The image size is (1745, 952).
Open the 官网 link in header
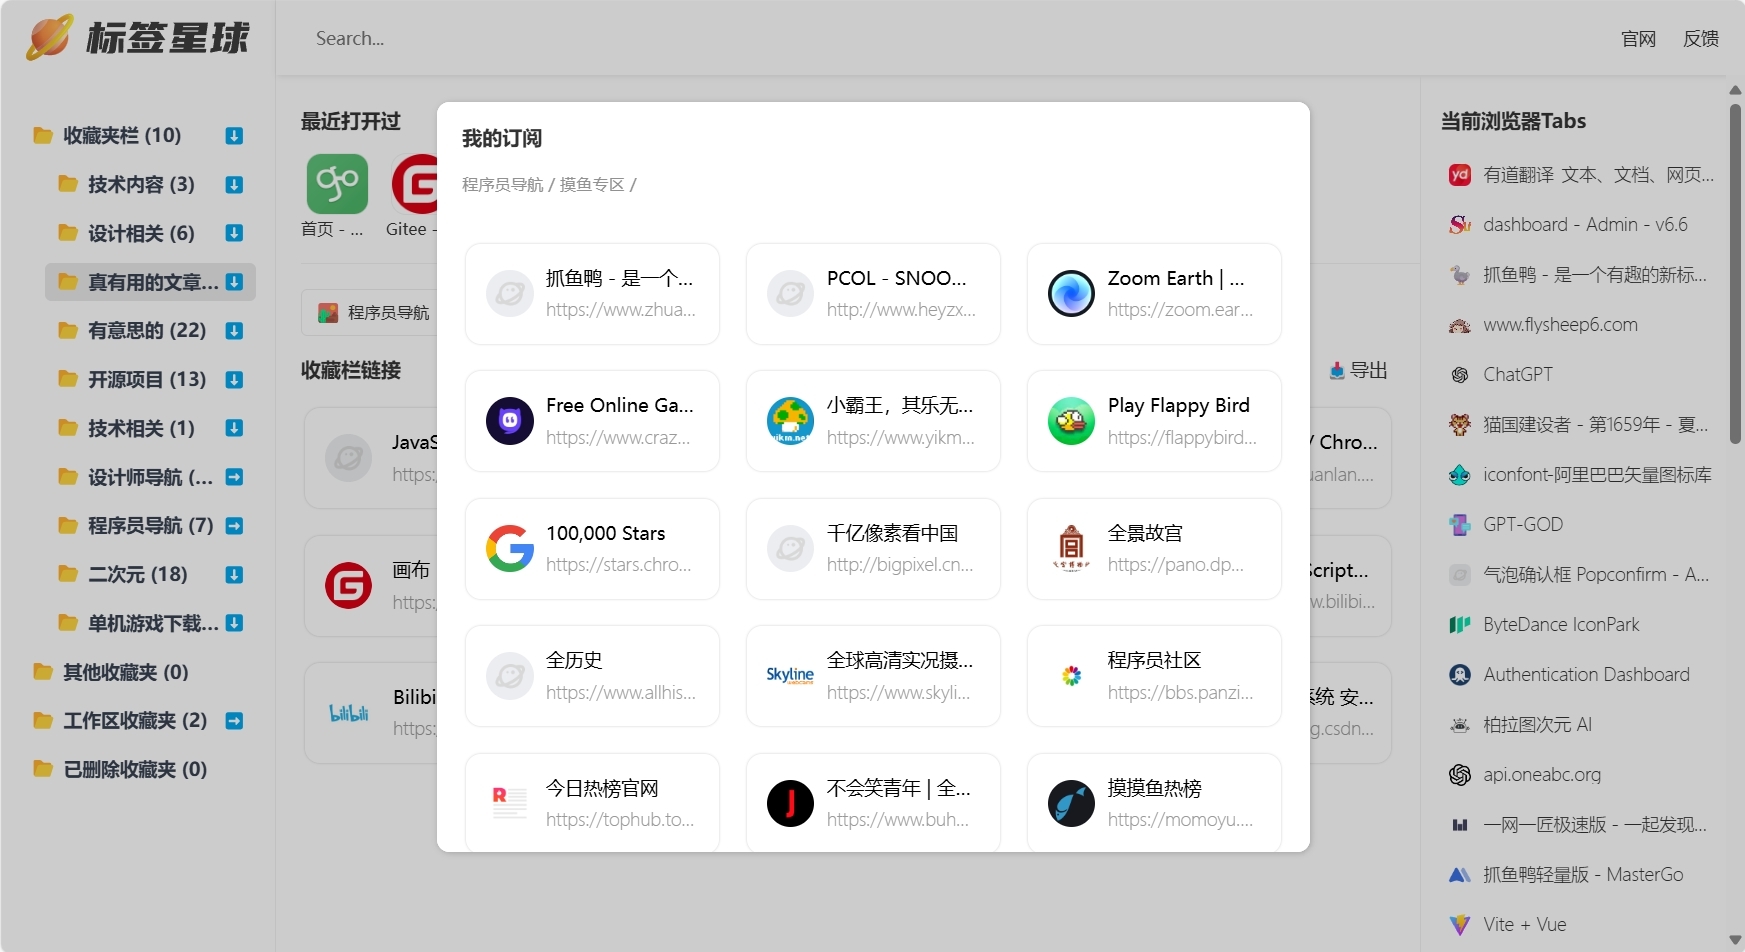(1638, 39)
